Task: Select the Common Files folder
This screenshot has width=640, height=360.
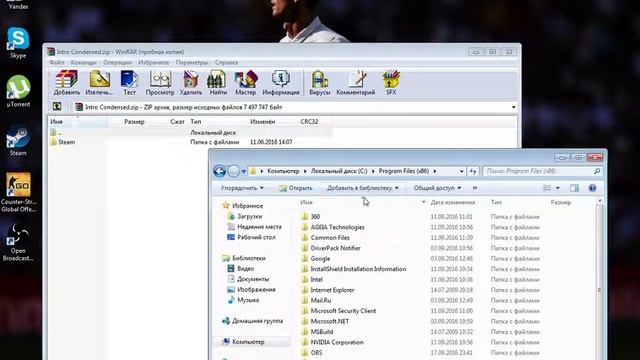Action: tap(330, 238)
